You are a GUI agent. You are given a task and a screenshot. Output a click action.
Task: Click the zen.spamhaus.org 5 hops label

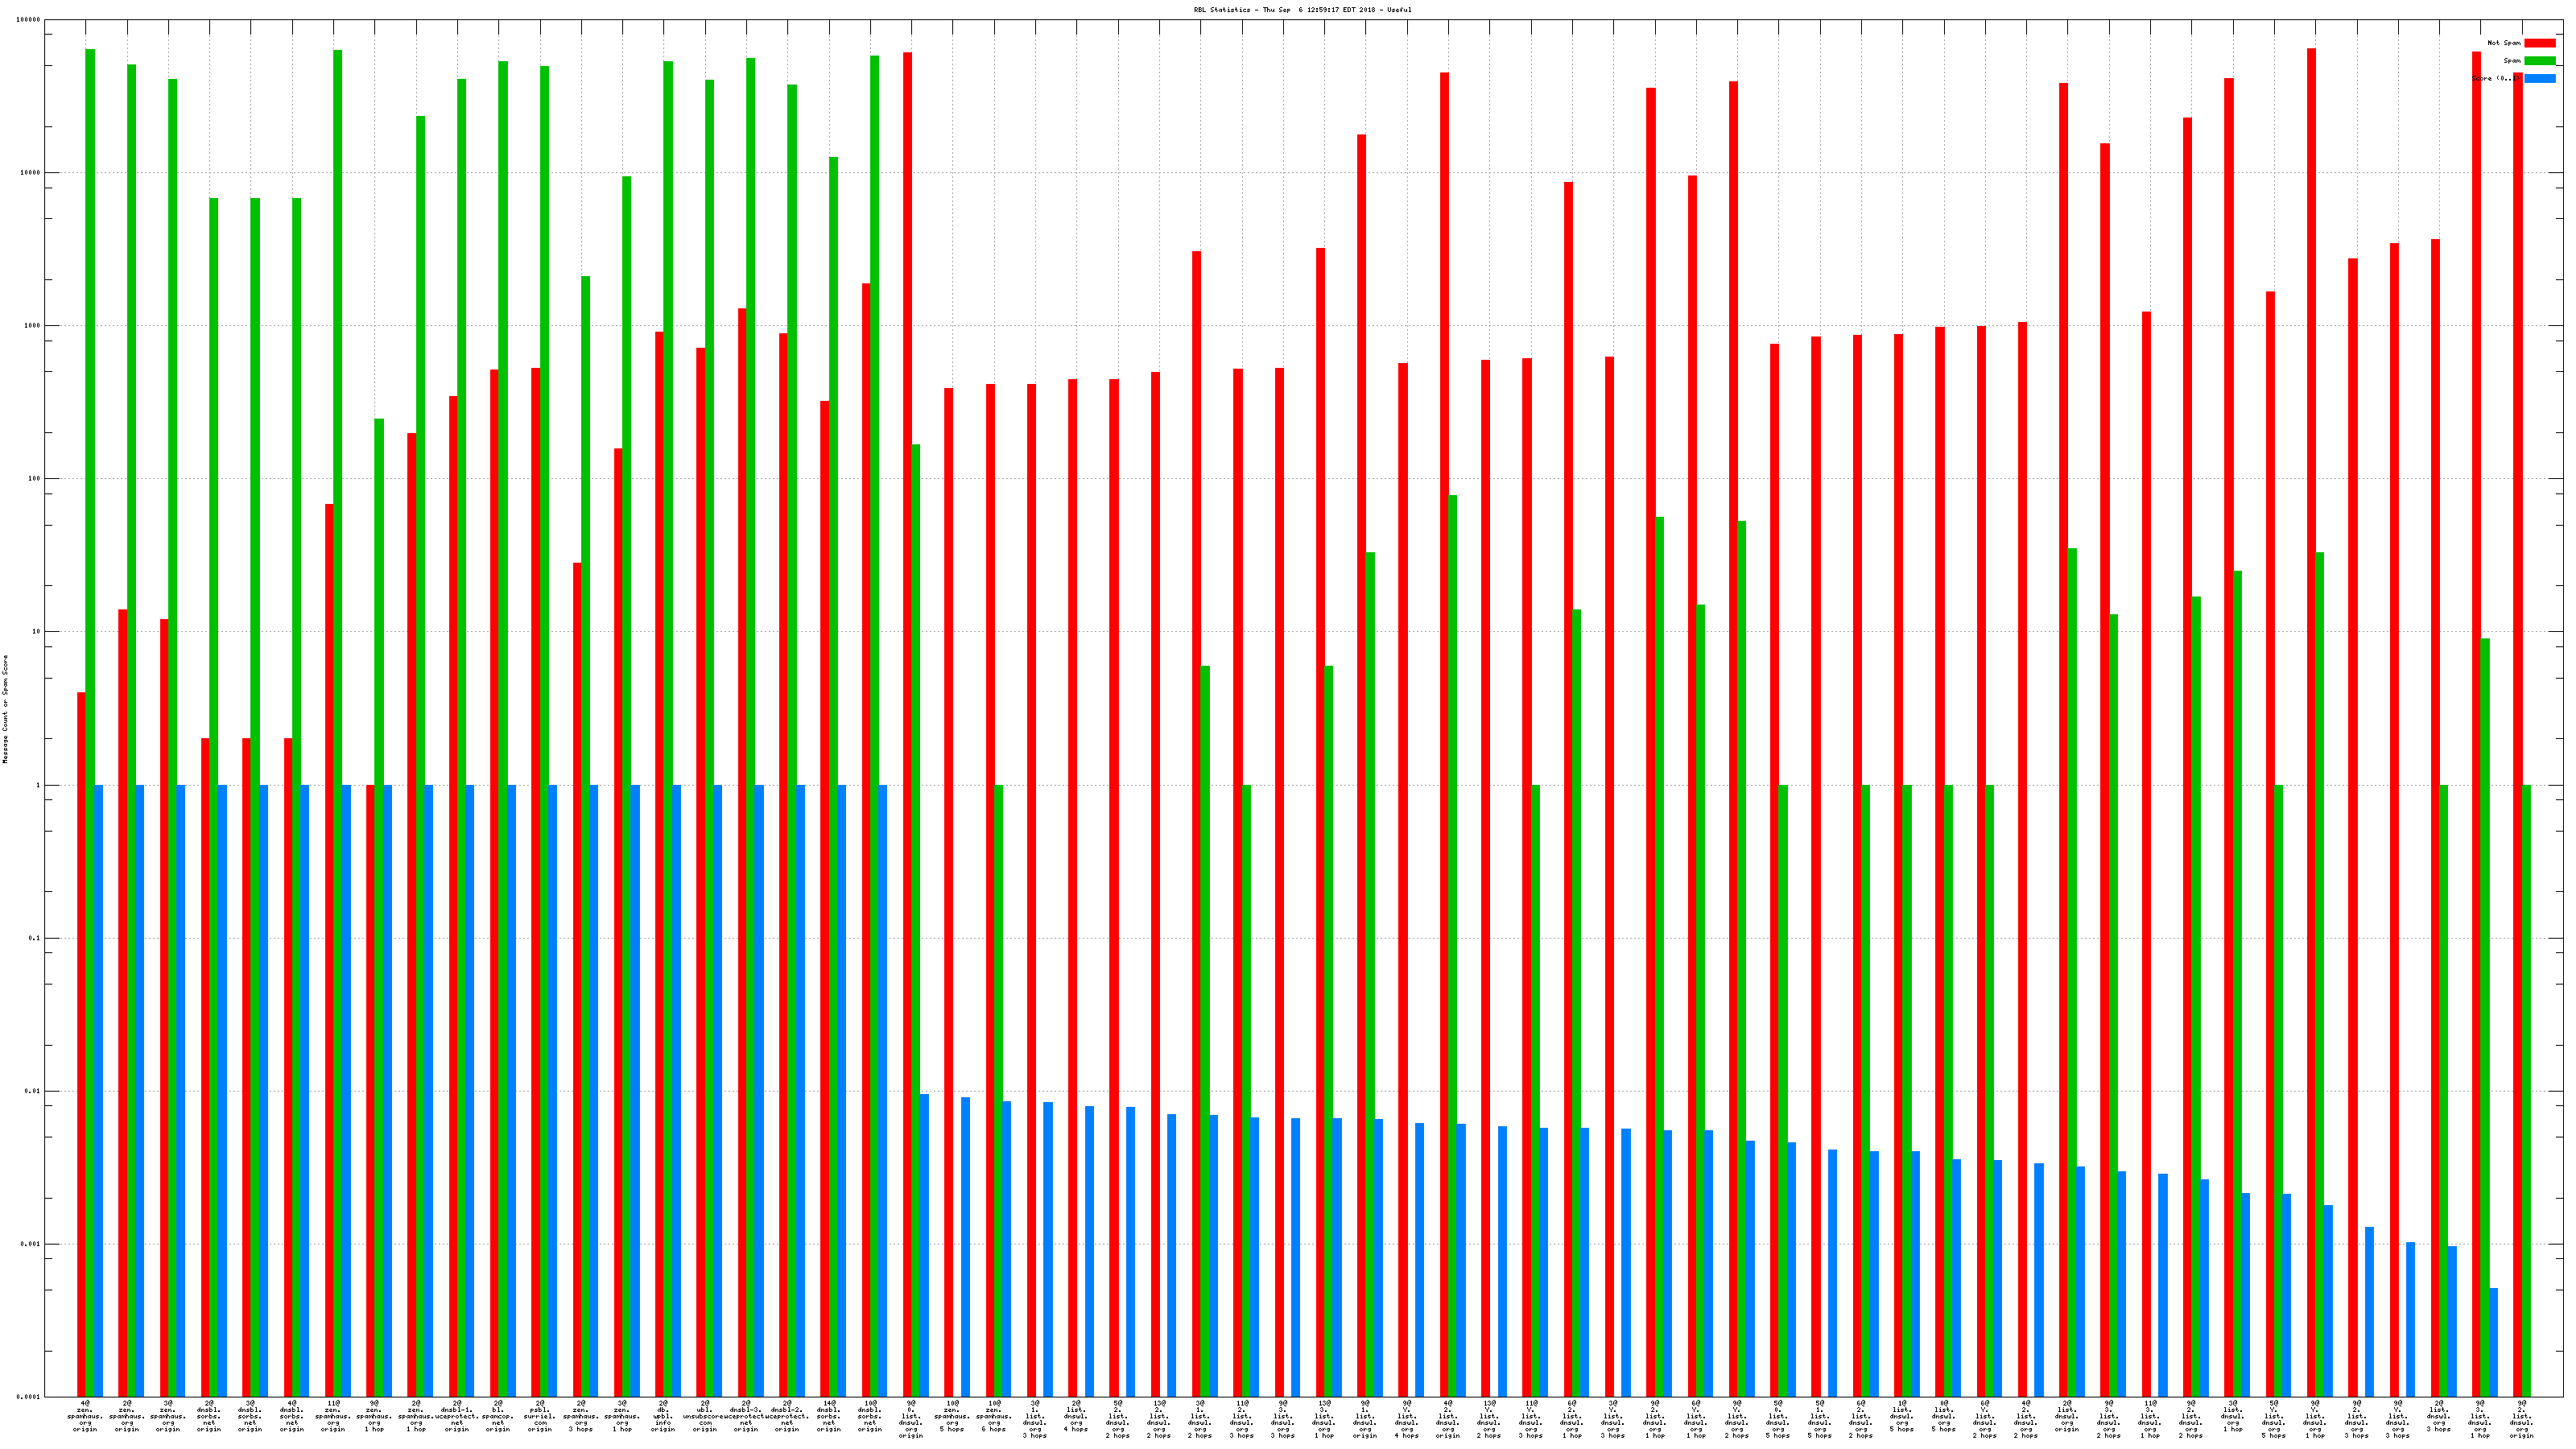(952, 1416)
